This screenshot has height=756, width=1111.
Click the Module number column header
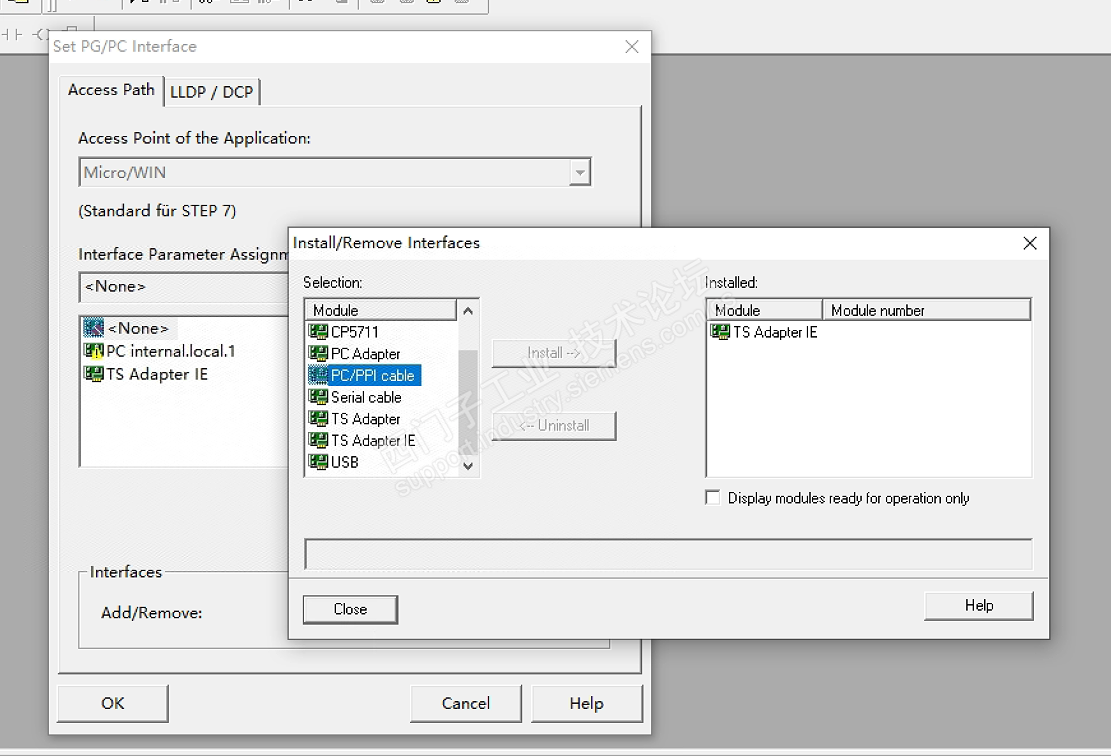point(926,310)
